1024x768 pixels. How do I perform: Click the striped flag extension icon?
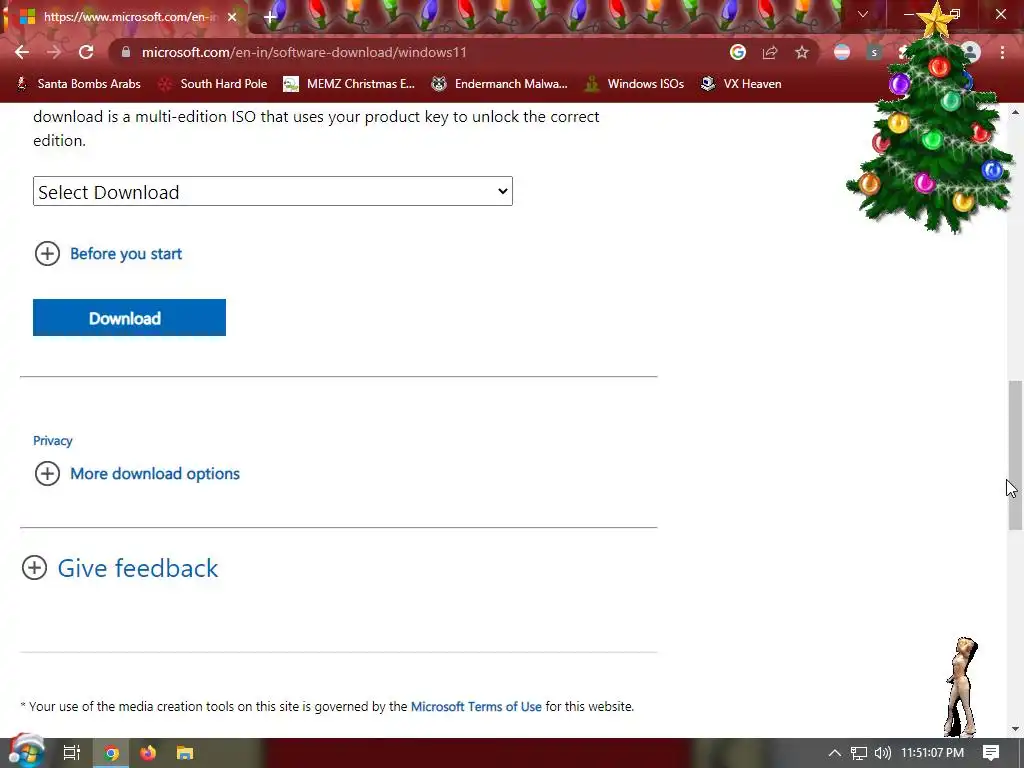pos(842,52)
